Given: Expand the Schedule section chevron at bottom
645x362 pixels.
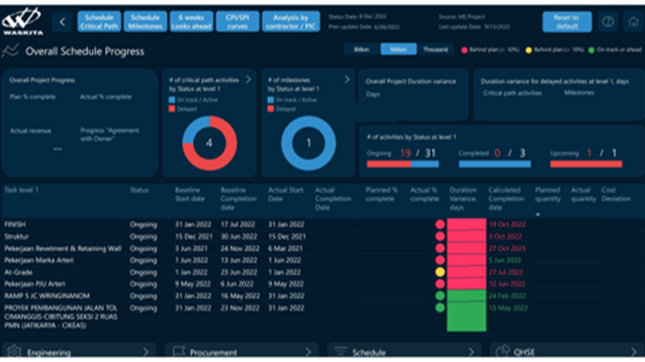Looking at the screenshot, I should [x=471, y=352].
